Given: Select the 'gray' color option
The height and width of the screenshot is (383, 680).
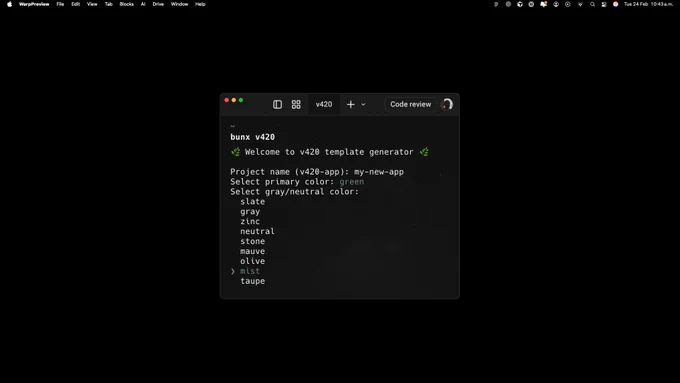Looking at the screenshot, I should coord(250,212).
